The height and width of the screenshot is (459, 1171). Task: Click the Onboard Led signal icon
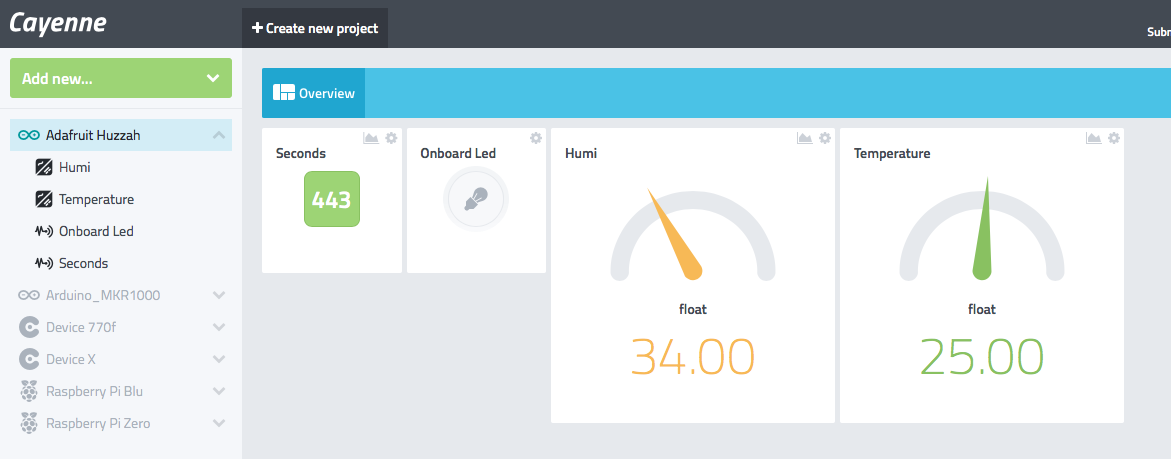44,231
